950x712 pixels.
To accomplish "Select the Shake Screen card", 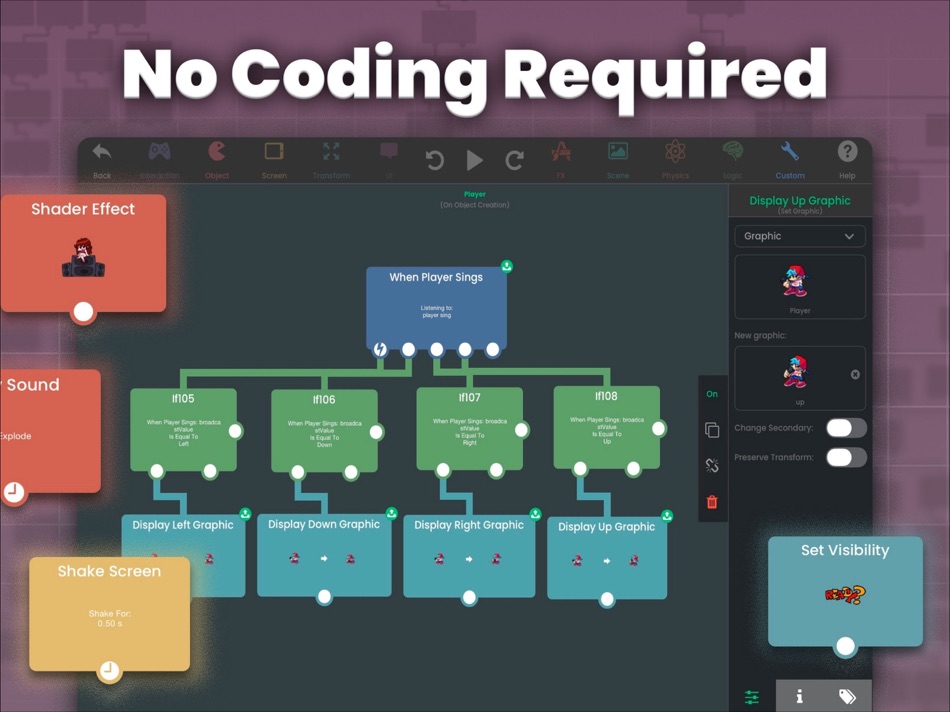I will (109, 614).
